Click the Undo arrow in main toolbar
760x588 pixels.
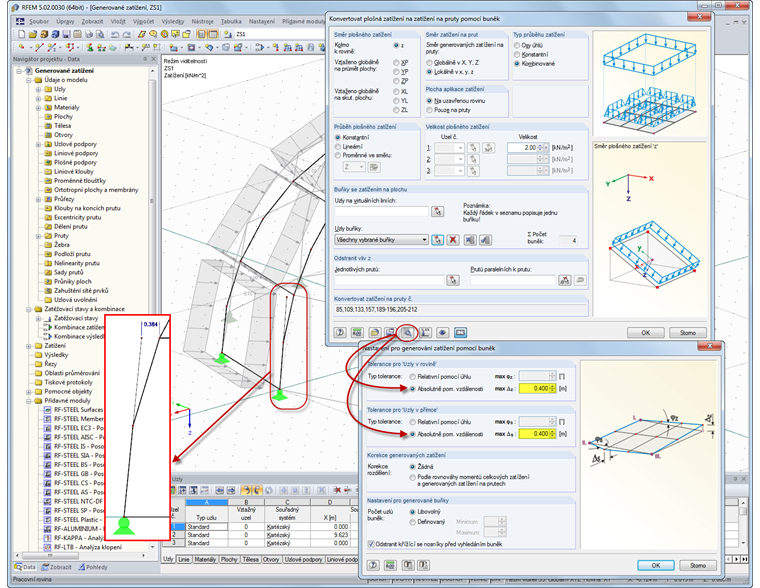(x=115, y=34)
